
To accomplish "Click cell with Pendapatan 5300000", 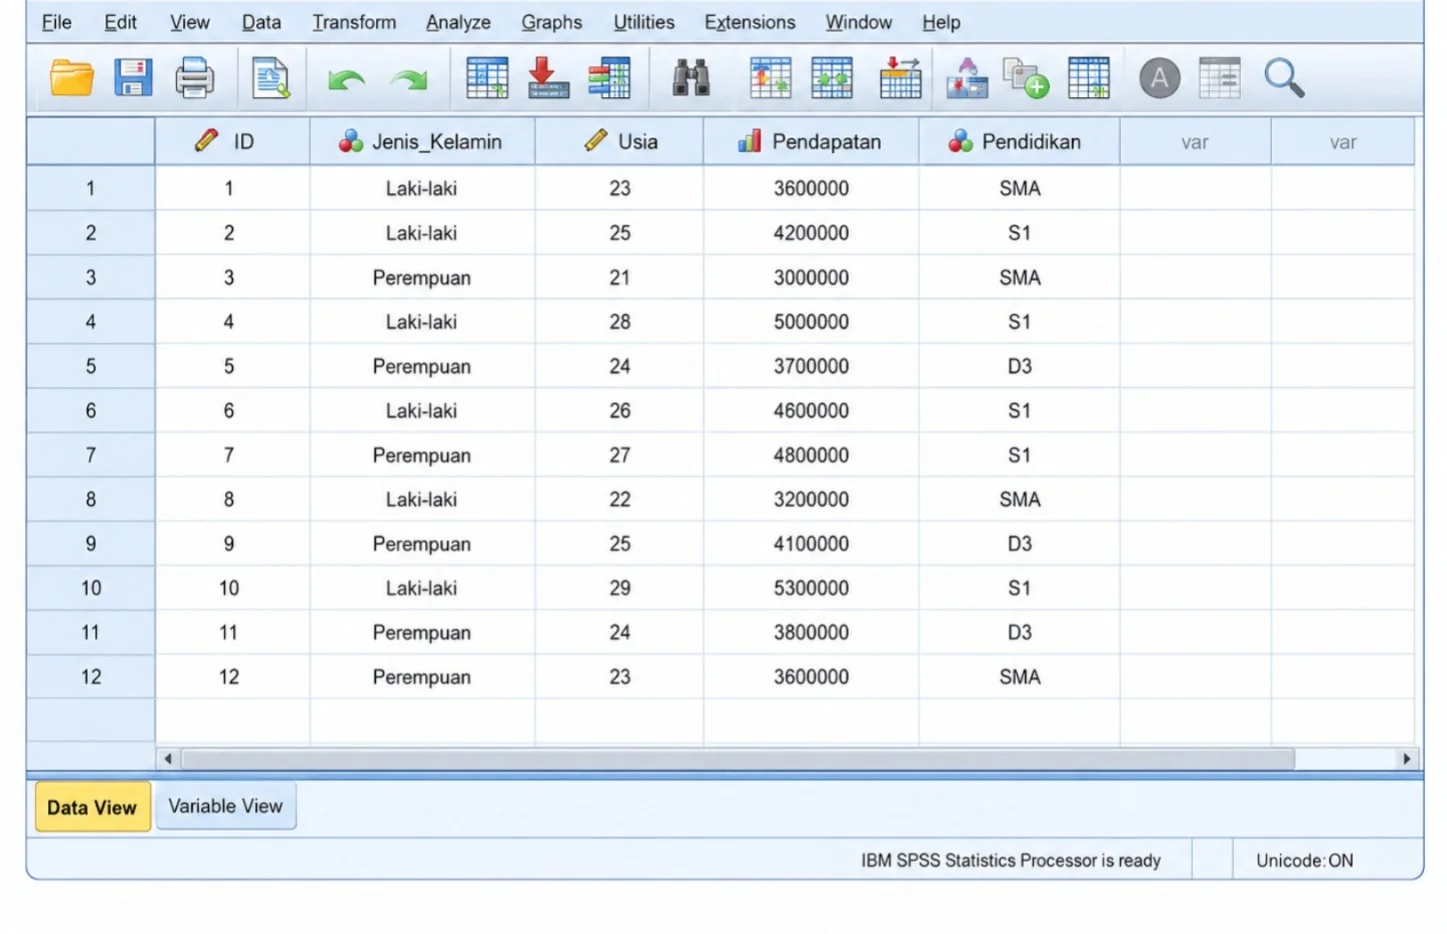I will coord(811,588).
